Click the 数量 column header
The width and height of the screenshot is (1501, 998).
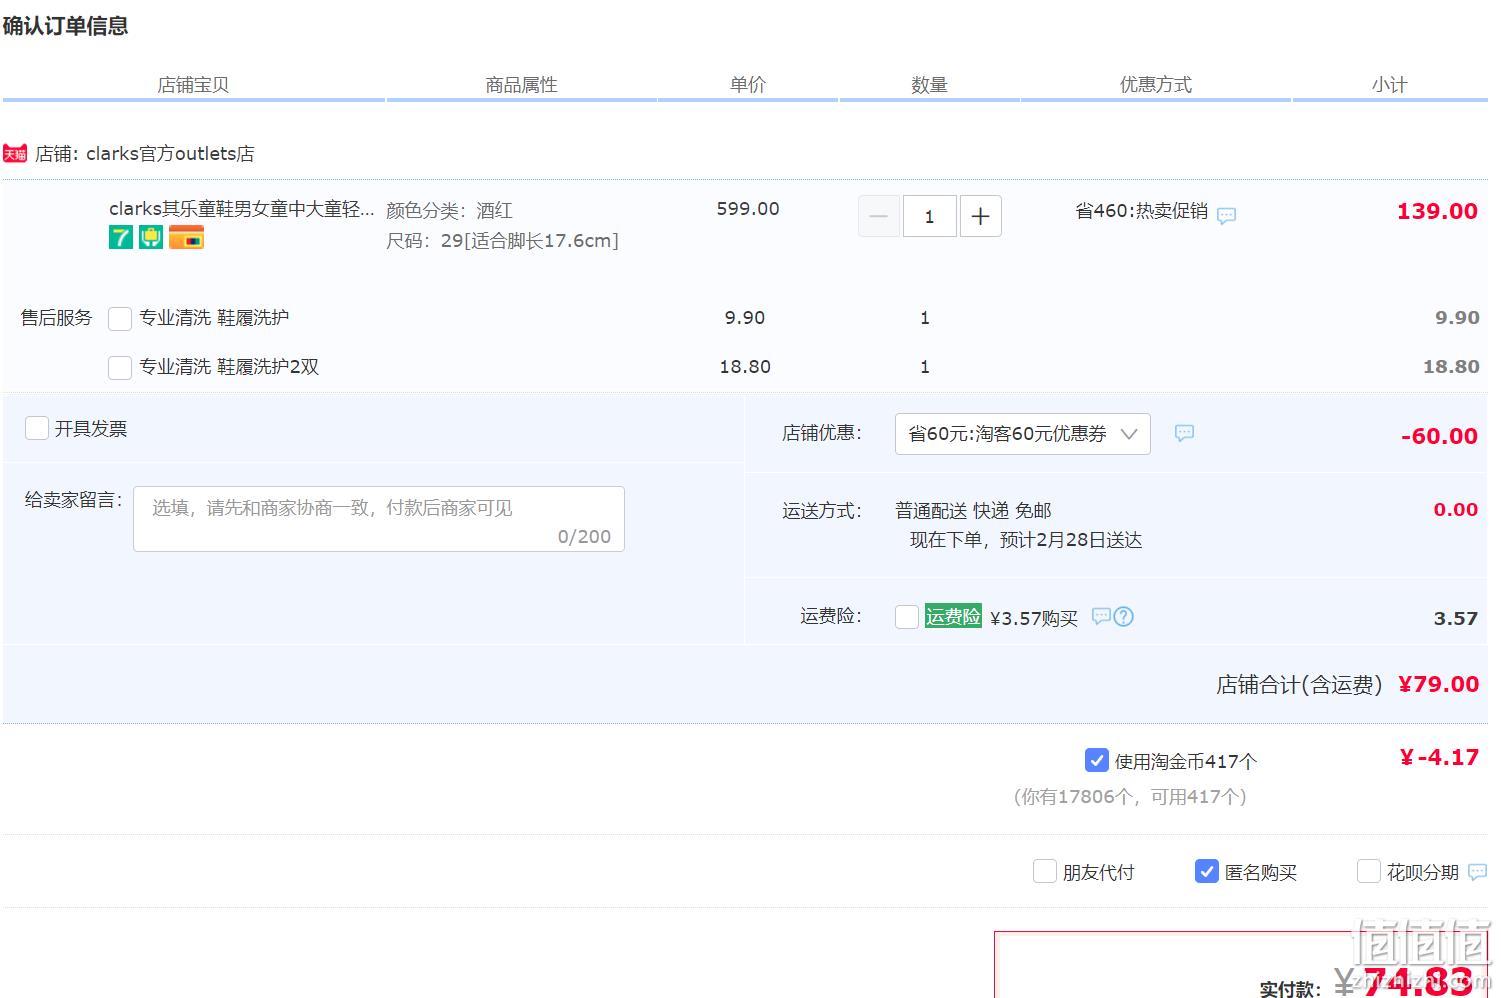click(929, 85)
